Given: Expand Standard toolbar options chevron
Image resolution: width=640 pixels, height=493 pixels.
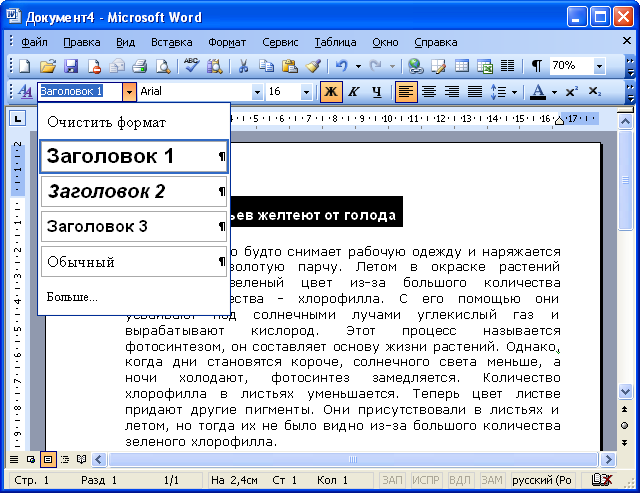Looking at the screenshot, I should (630, 67).
